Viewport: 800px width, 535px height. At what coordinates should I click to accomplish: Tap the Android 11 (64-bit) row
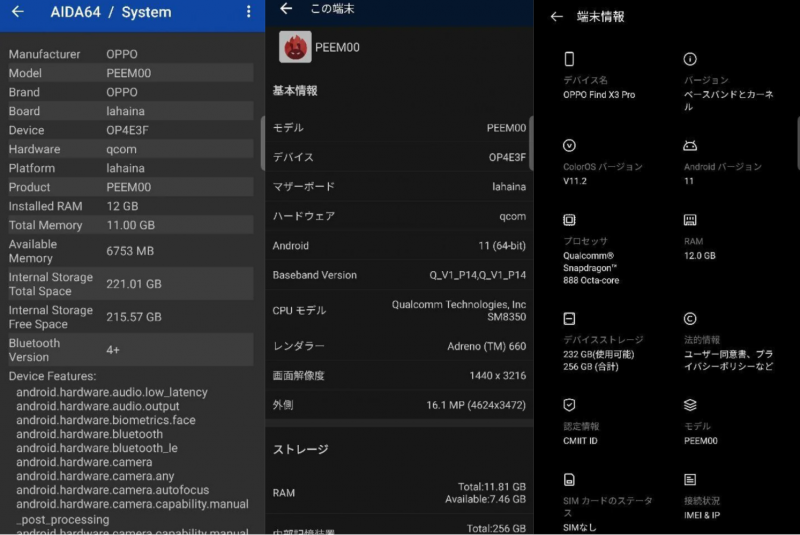pyautogui.click(x=399, y=246)
